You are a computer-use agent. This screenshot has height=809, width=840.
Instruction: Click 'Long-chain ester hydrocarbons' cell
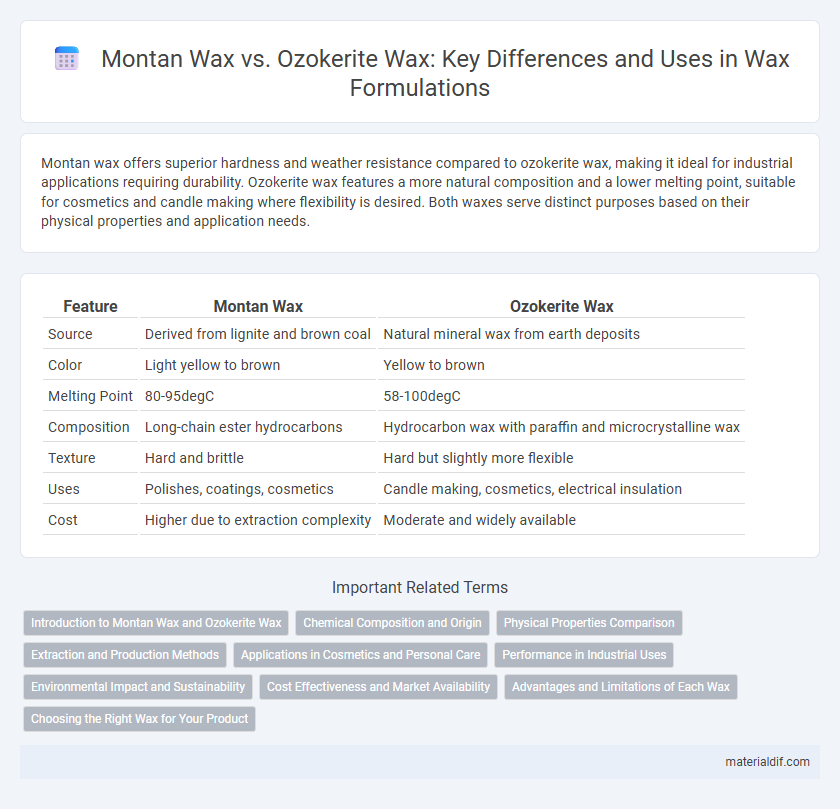coord(258,428)
